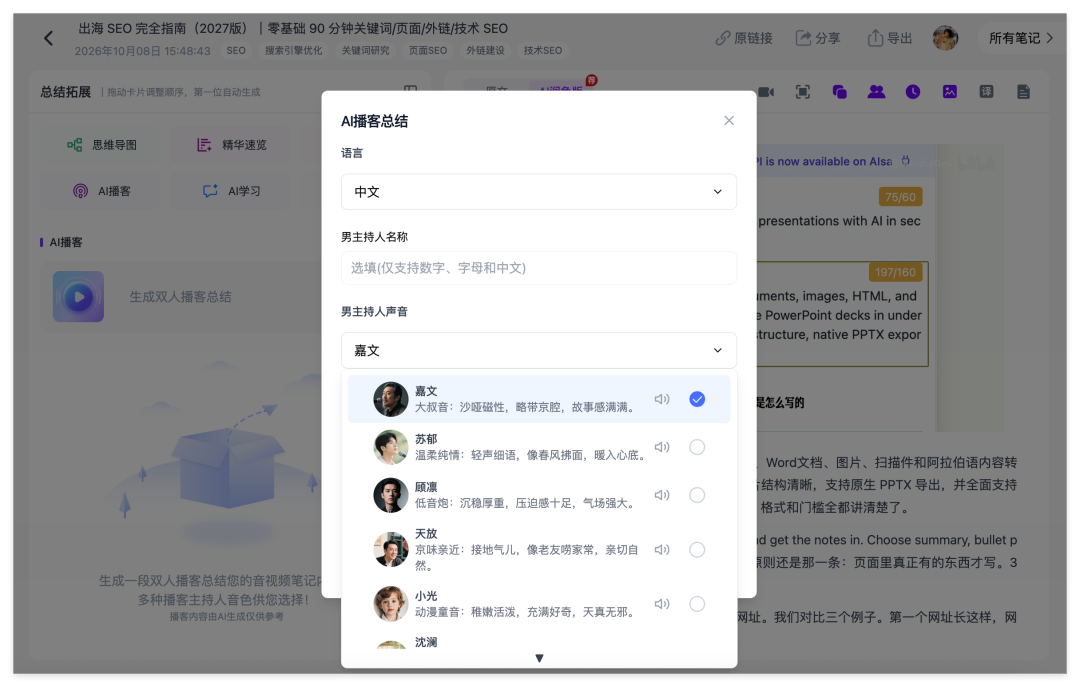Click the 75/60 badge
The image size is (1080, 687).
pos(900,197)
